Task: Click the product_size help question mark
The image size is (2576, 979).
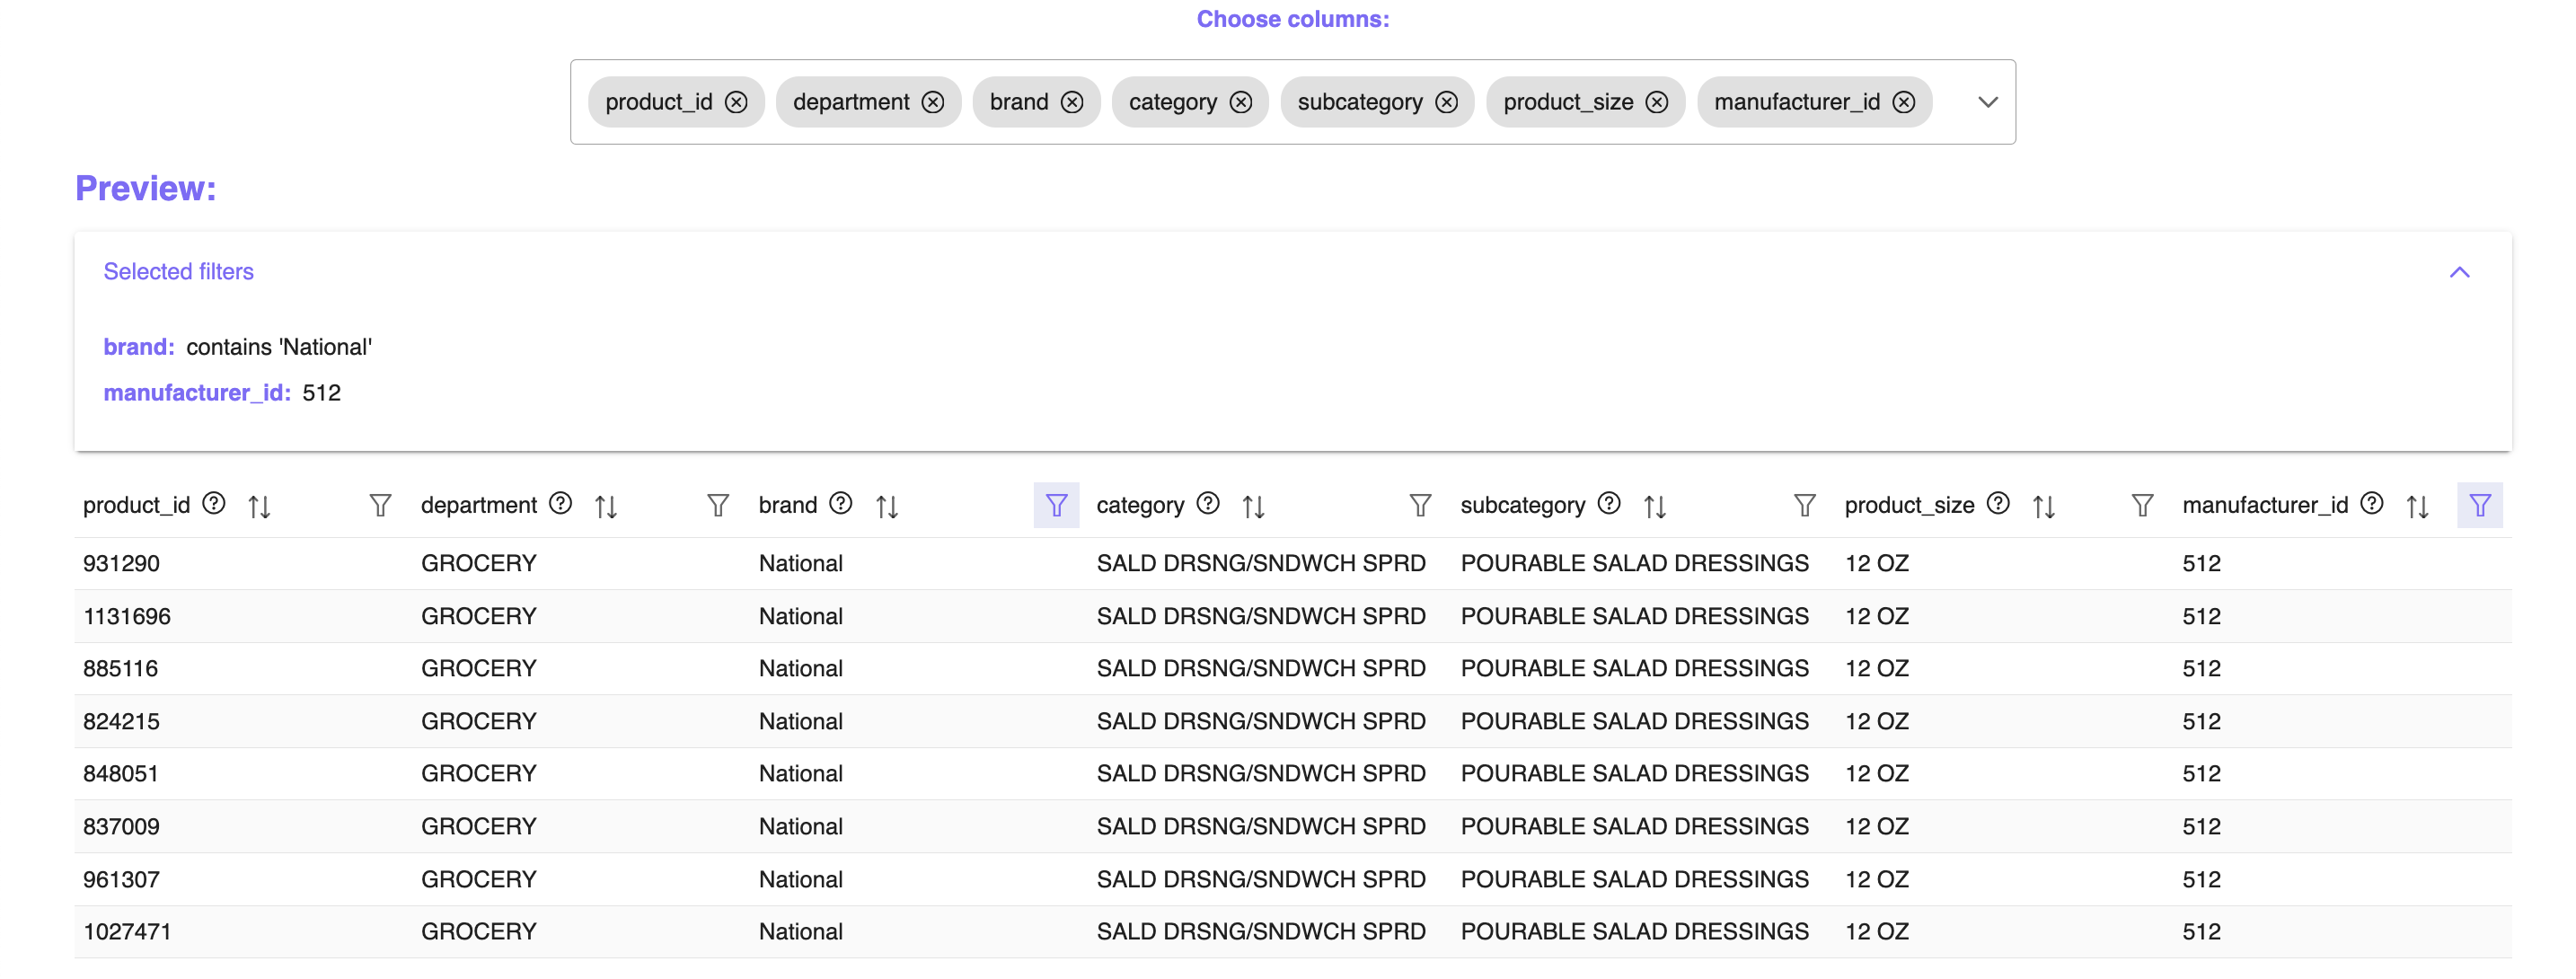Action: tap(1998, 503)
